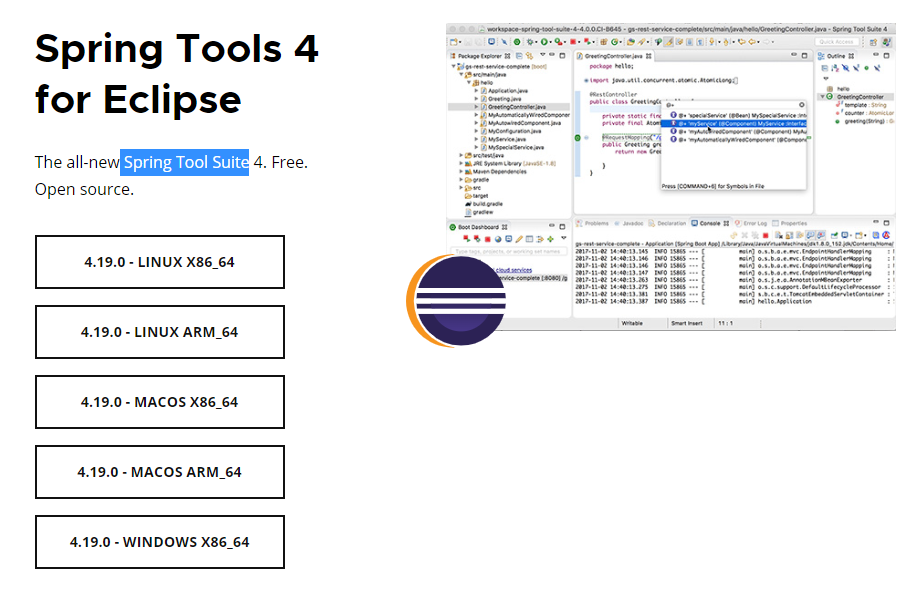This screenshot has height=594, width=917.
Task: Click the "Spring Tools 4 for Eclipse" heading
Action: pyautogui.click(x=177, y=74)
